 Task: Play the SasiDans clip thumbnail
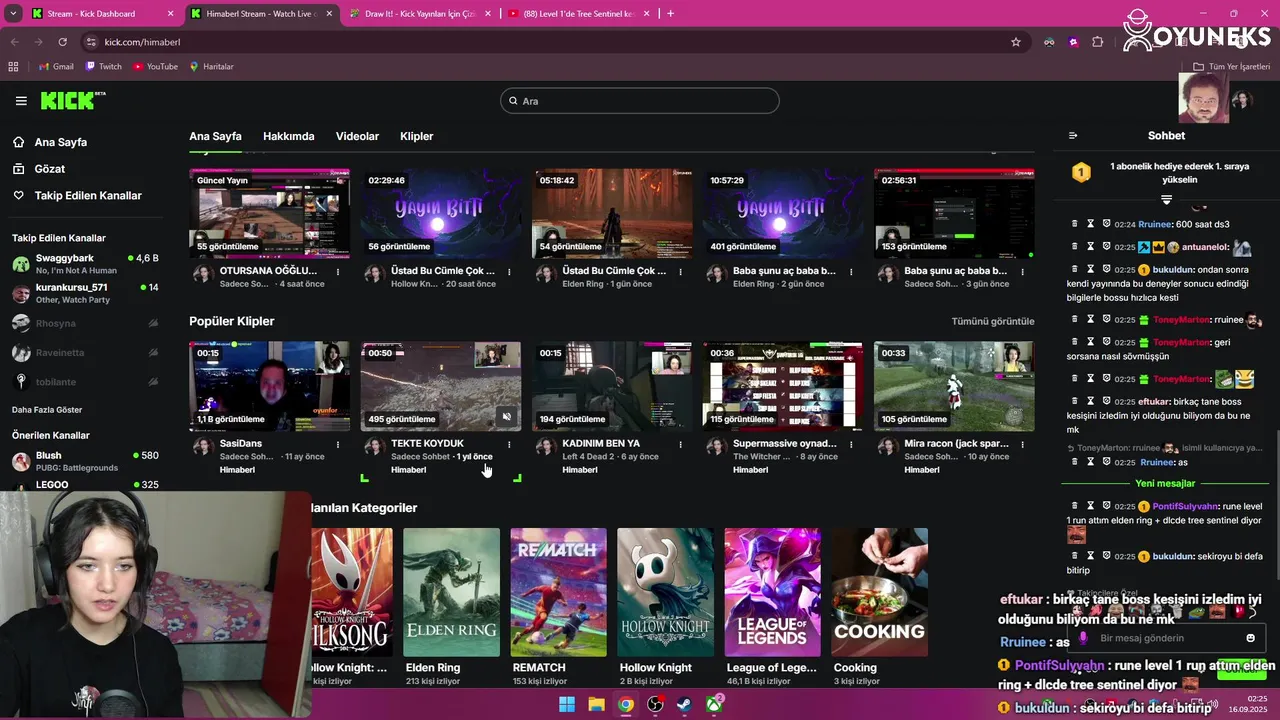[270, 386]
